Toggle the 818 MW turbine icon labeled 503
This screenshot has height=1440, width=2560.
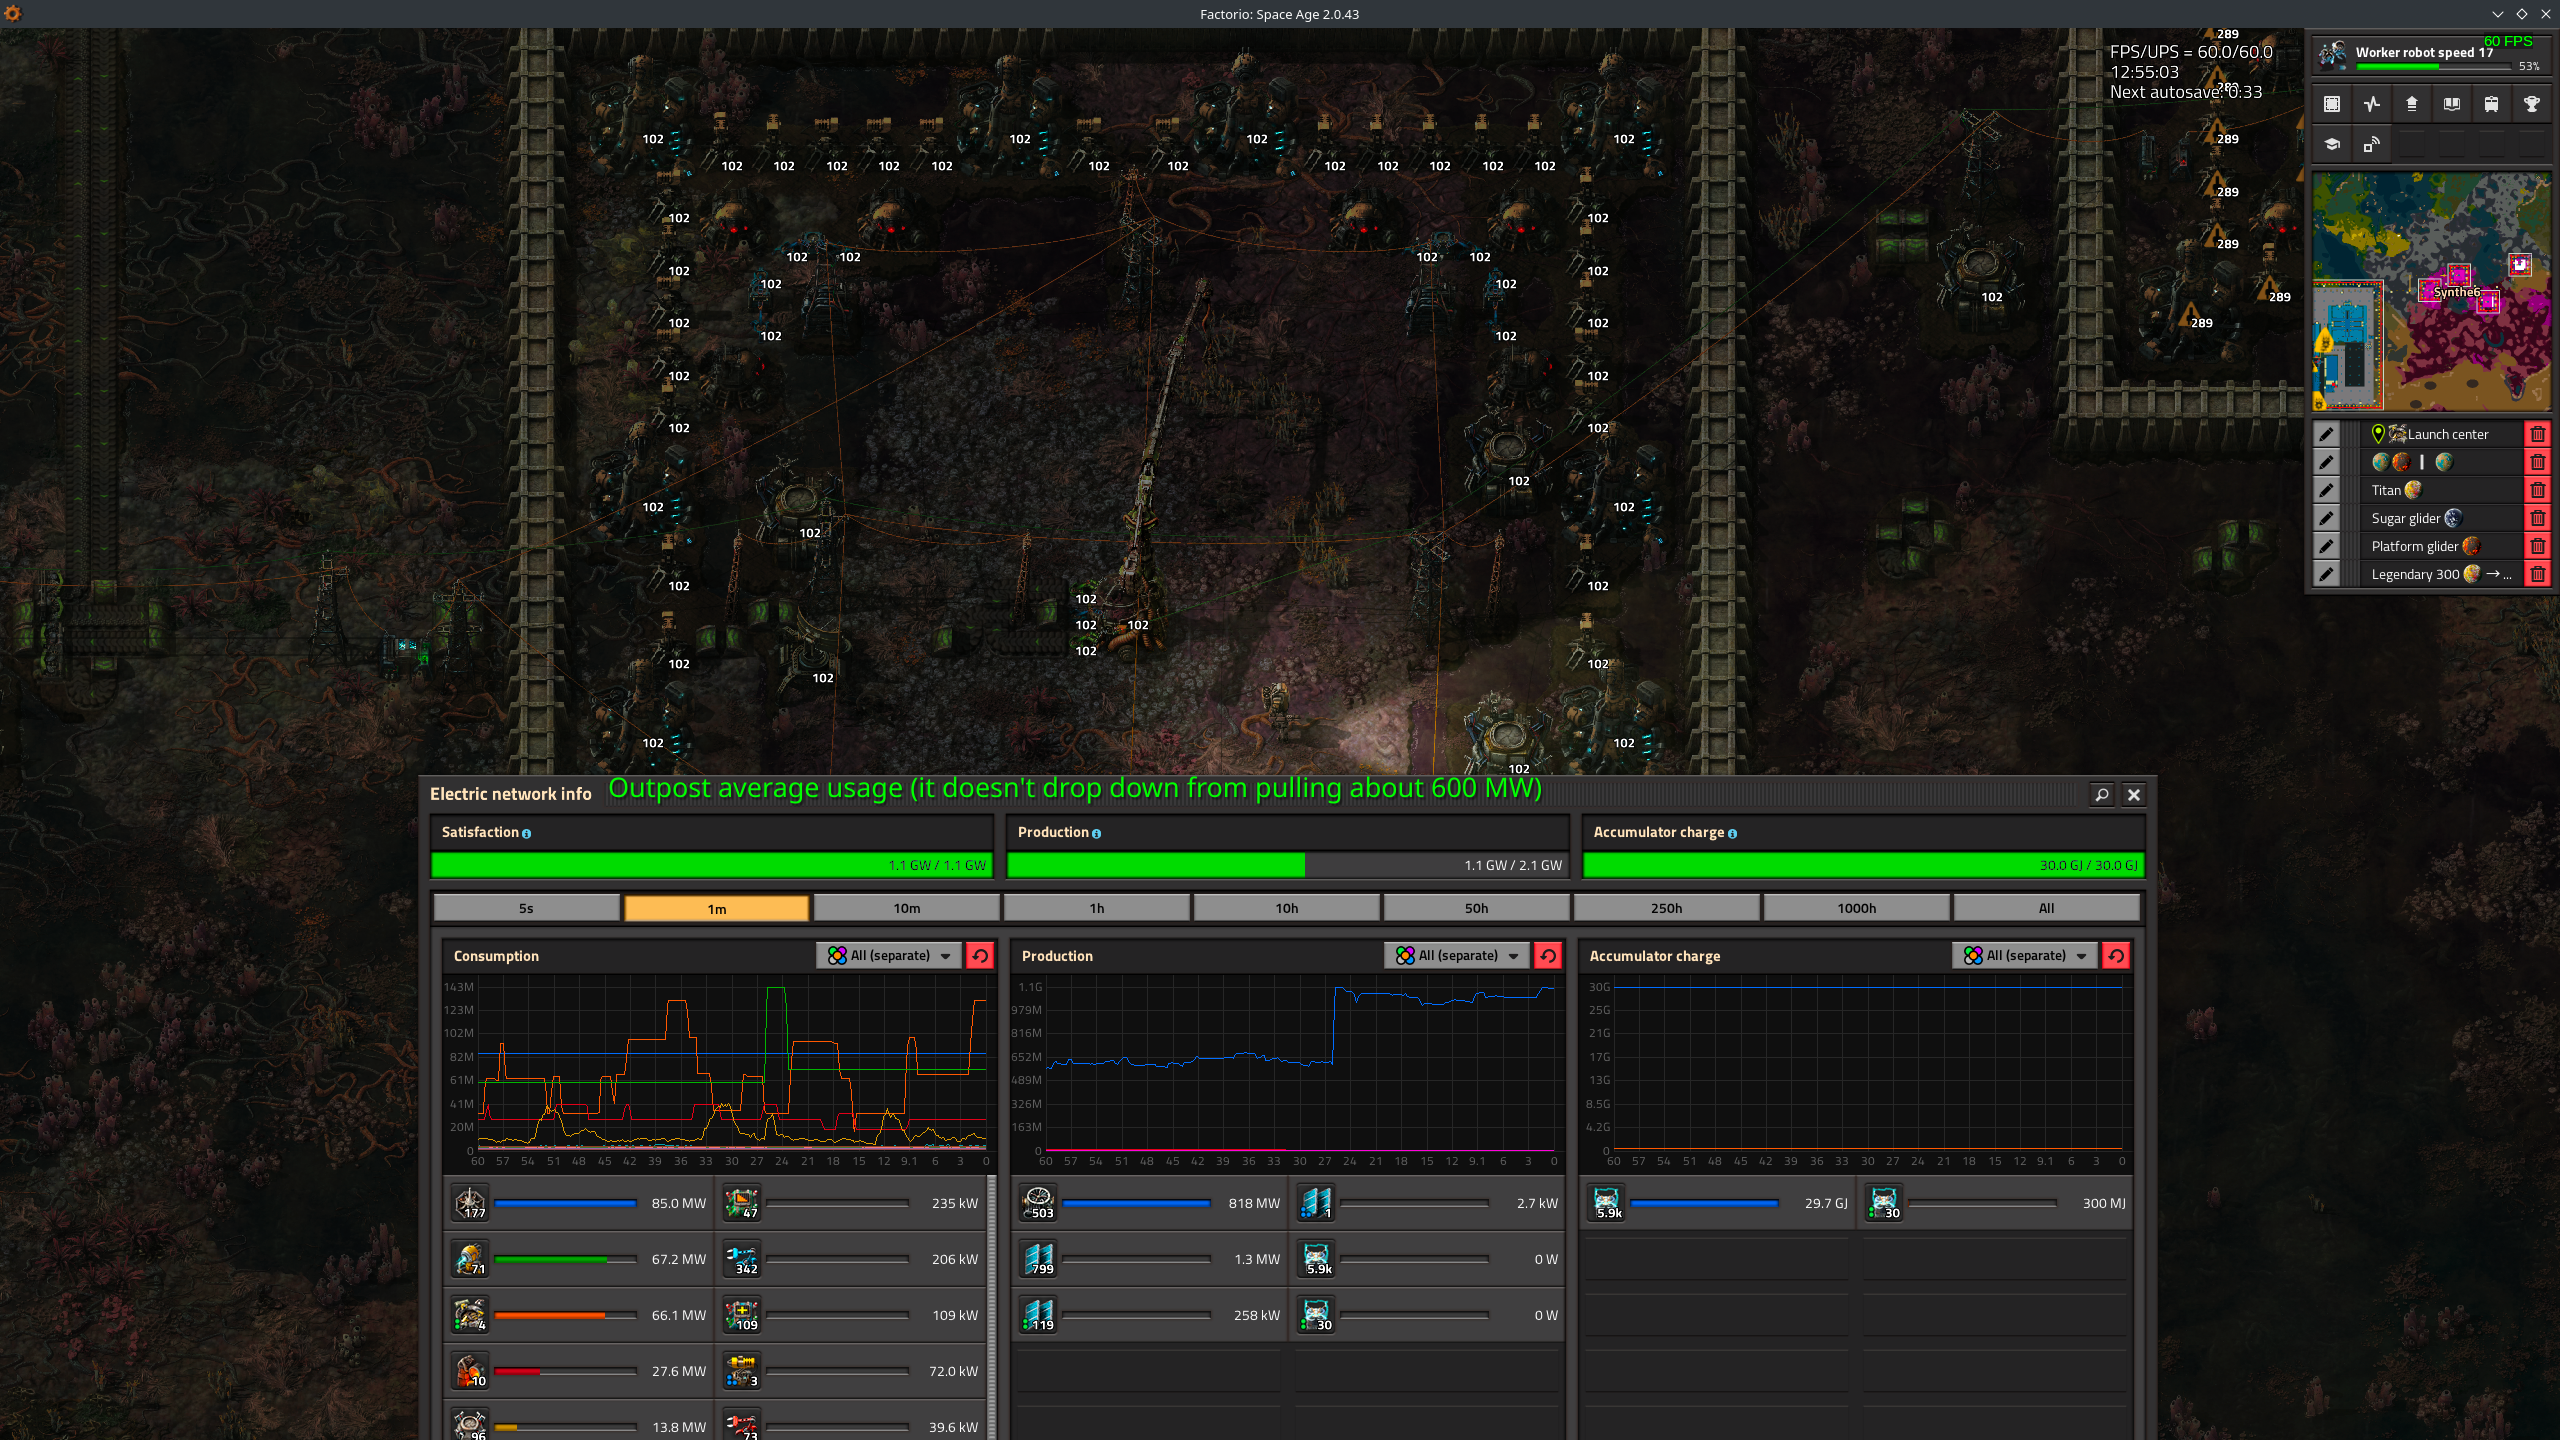(1038, 1203)
